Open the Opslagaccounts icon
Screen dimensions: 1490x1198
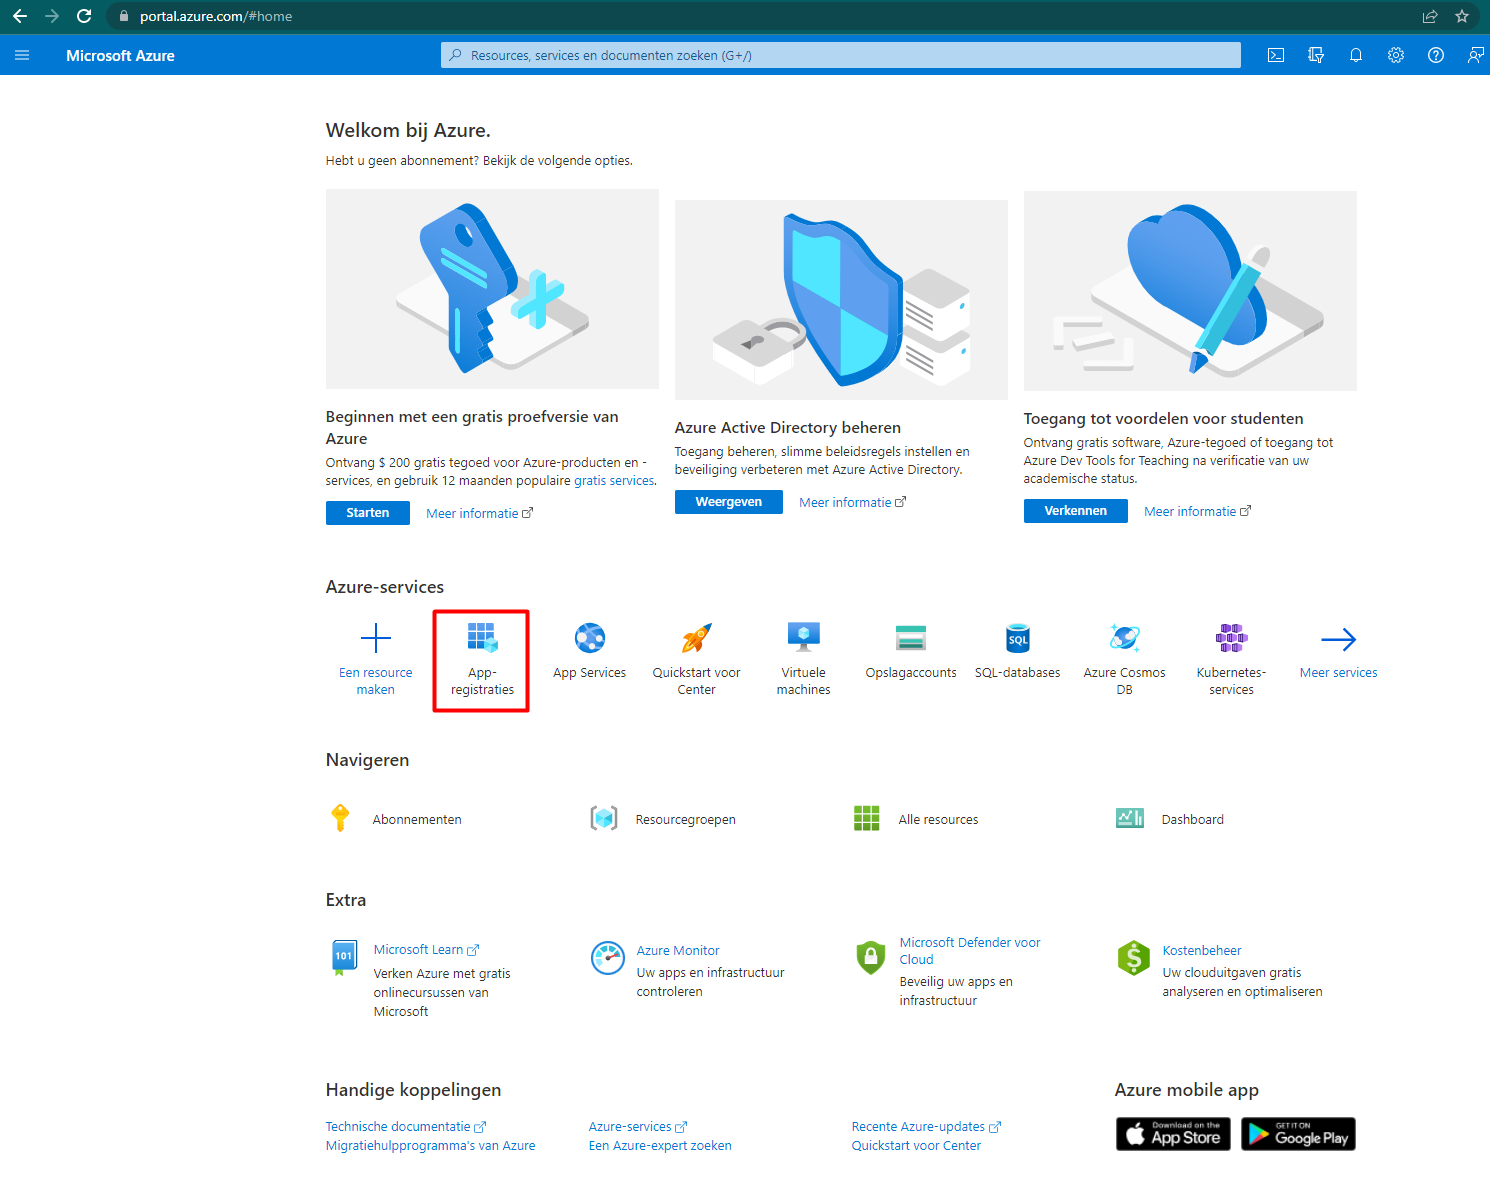[x=911, y=638]
